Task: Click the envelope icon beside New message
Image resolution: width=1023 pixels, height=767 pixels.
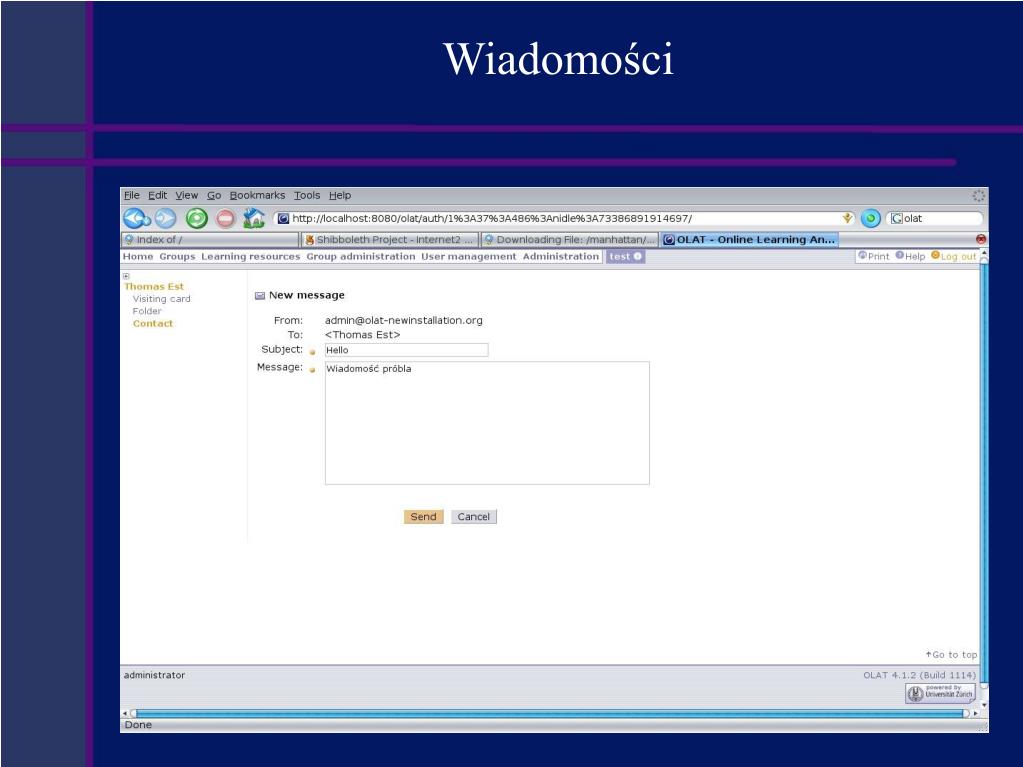Action: coord(260,295)
